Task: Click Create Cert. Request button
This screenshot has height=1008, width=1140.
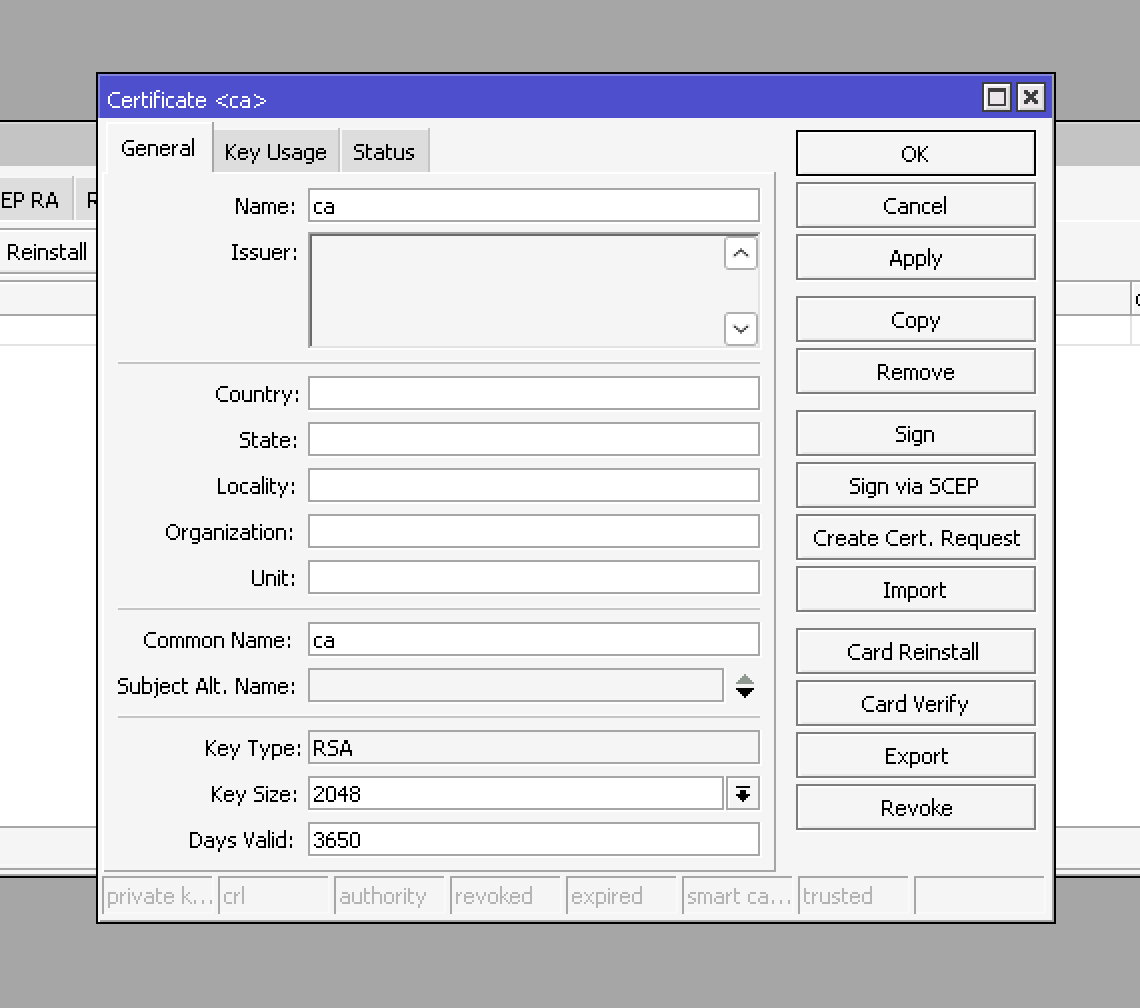Action: click(x=915, y=538)
